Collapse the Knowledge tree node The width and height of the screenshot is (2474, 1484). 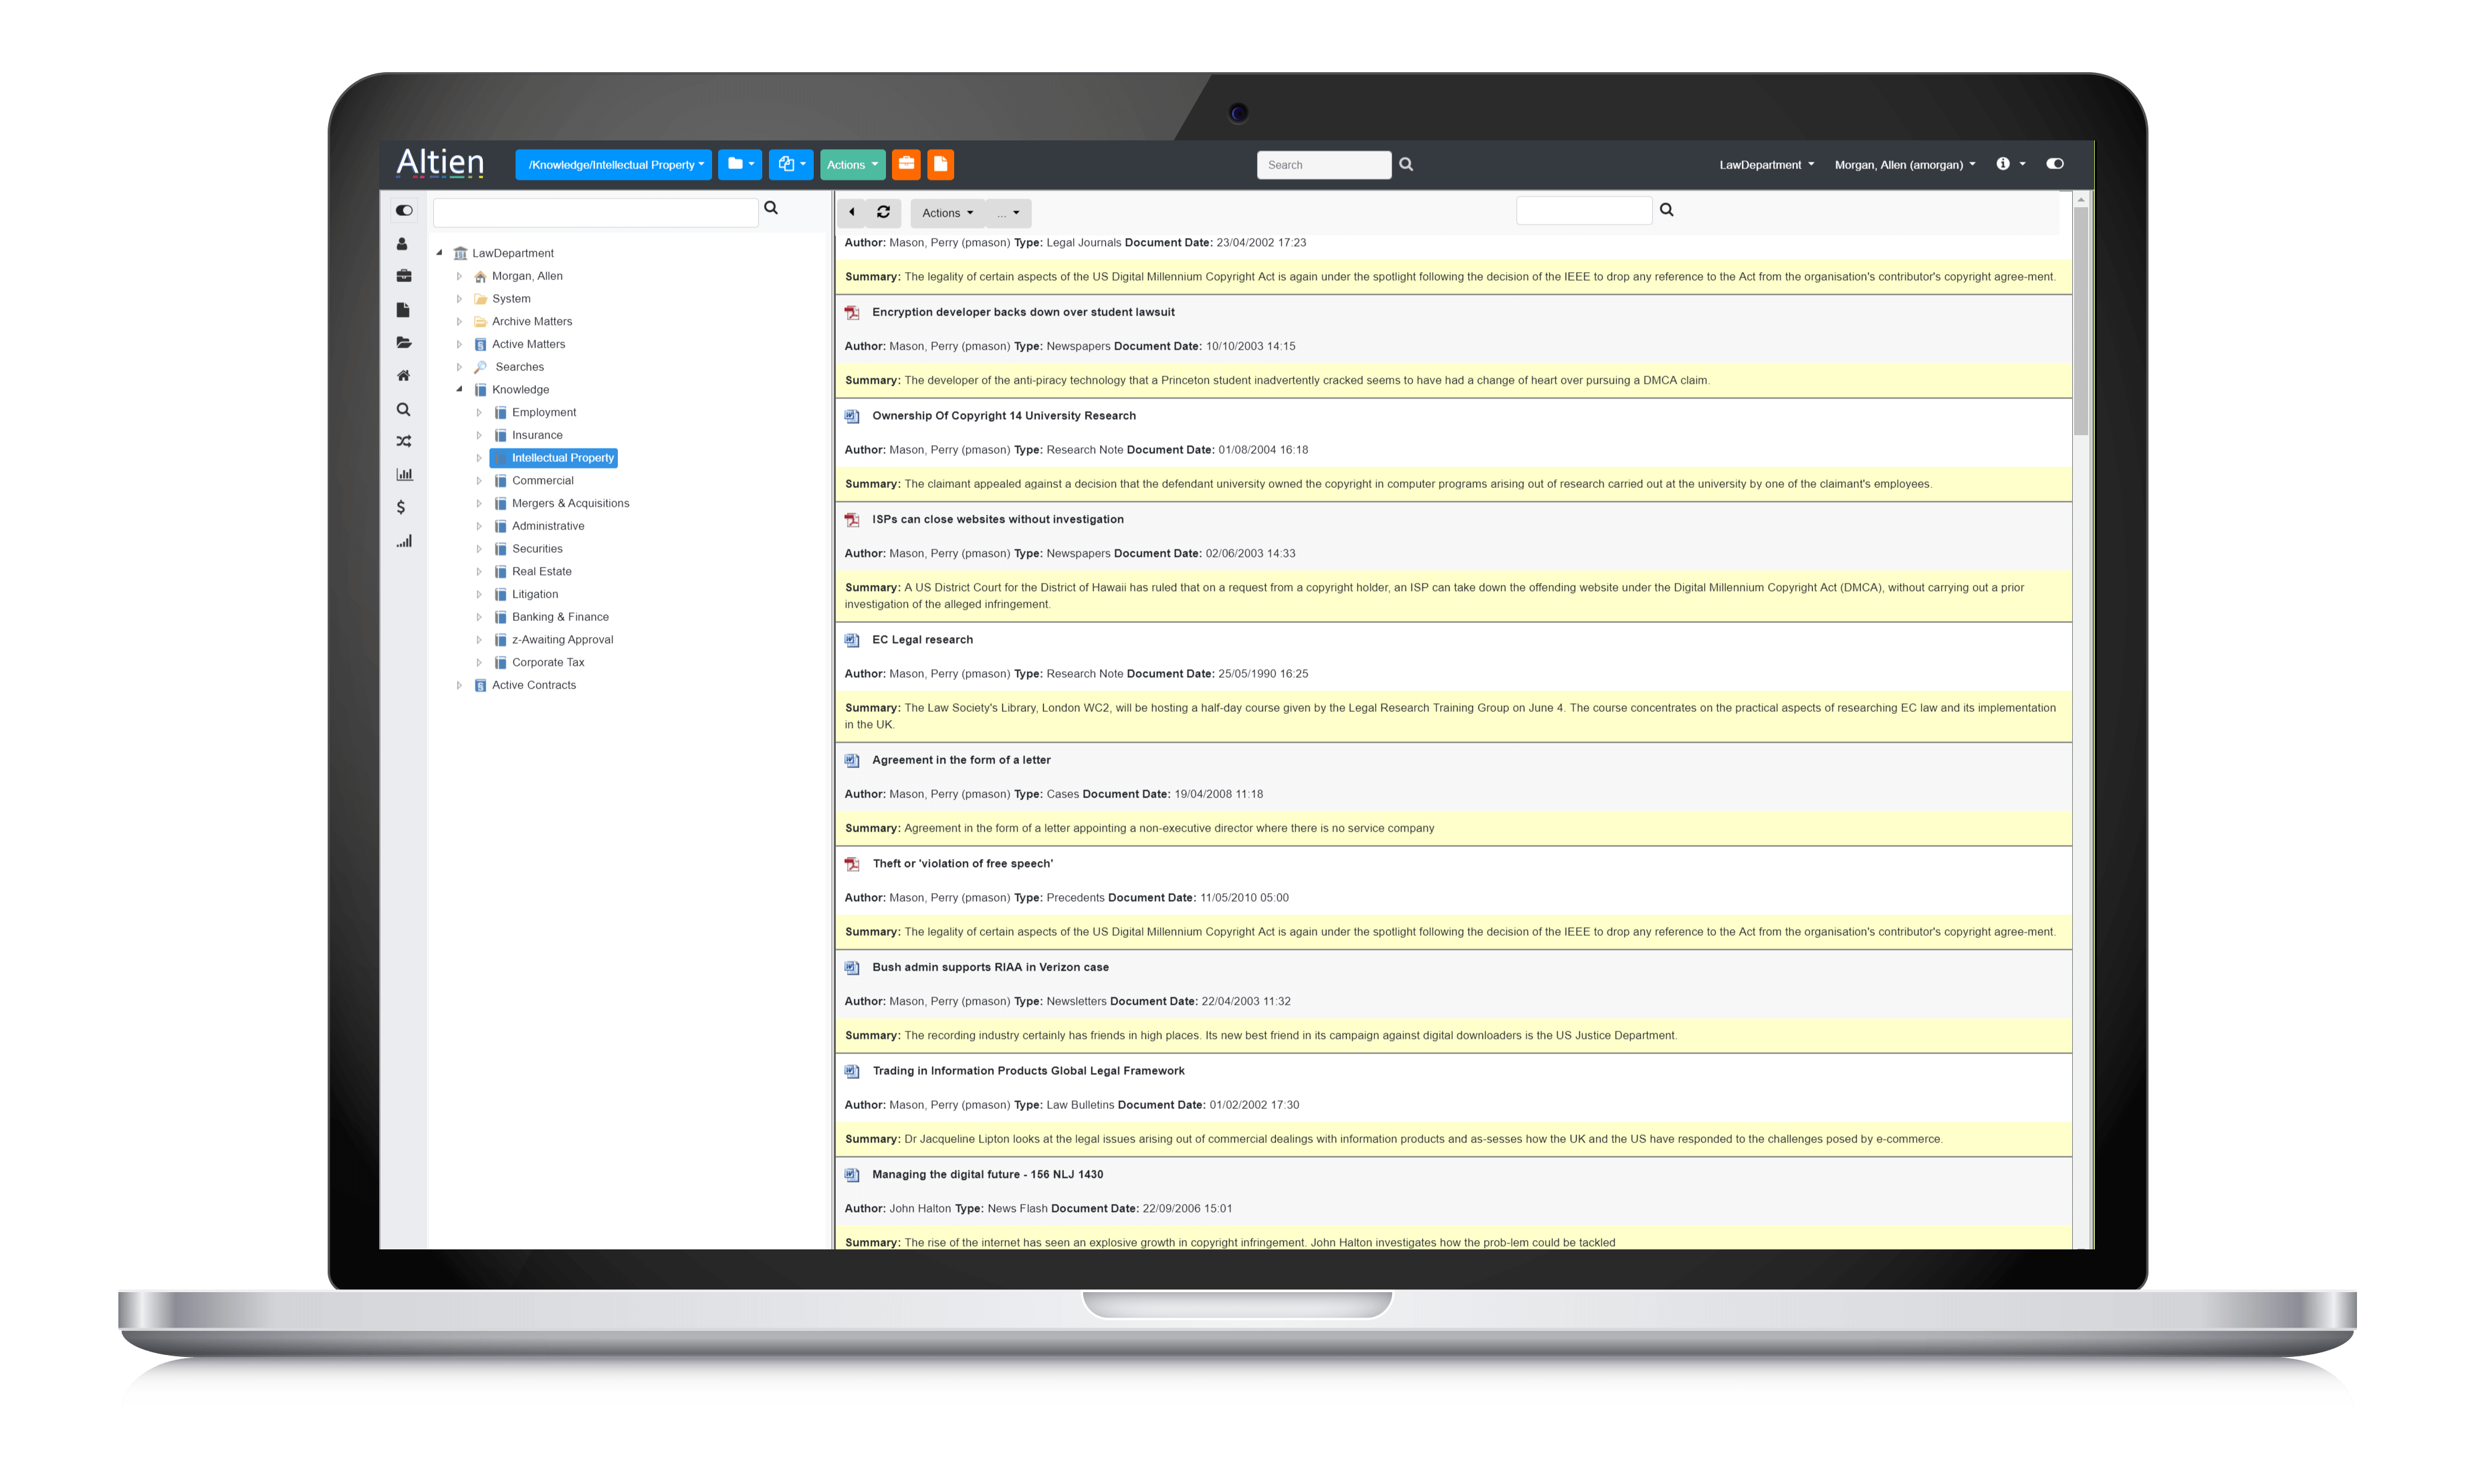coord(459,389)
